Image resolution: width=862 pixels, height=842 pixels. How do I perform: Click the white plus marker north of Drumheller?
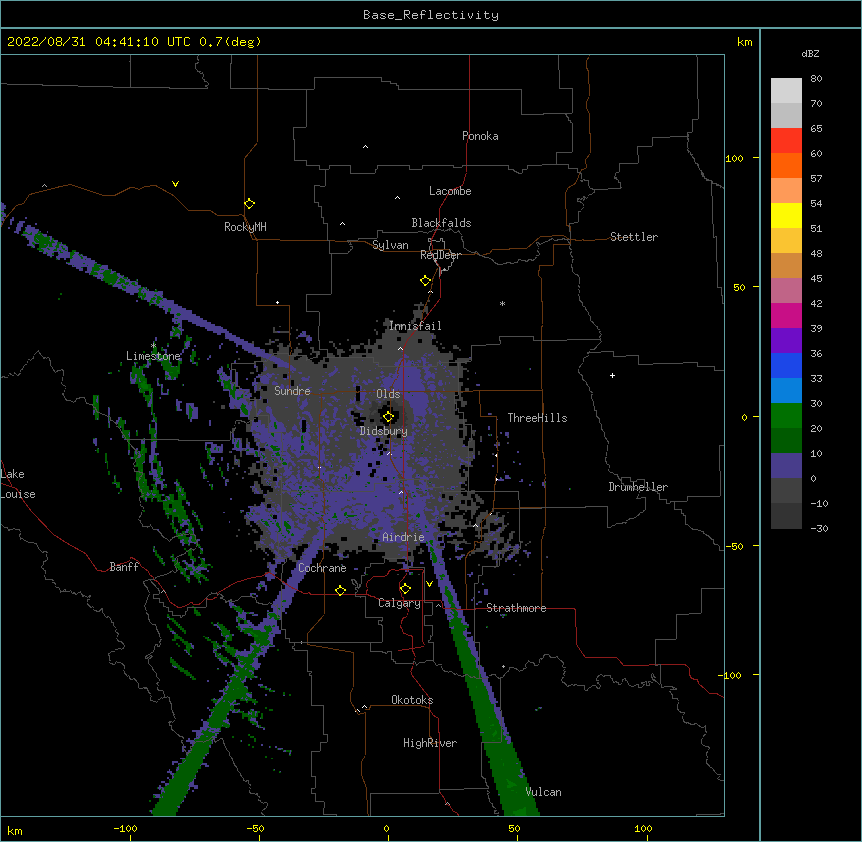pos(612,375)
